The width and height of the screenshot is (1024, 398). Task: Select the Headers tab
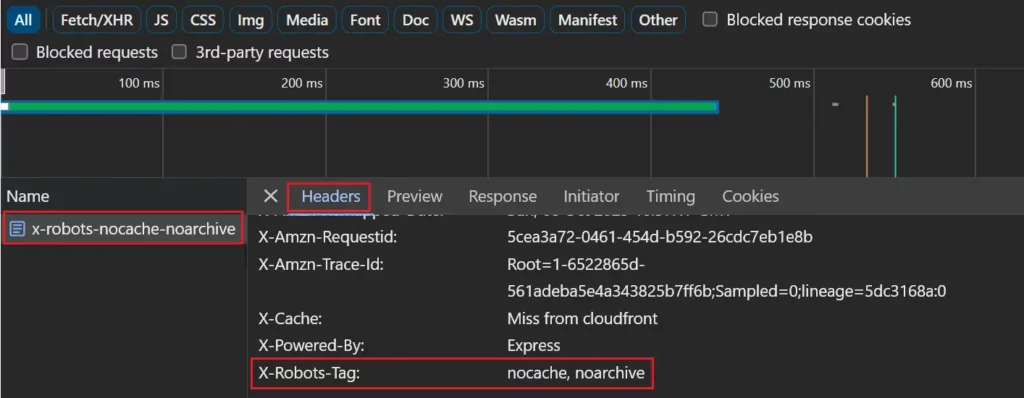330,196
